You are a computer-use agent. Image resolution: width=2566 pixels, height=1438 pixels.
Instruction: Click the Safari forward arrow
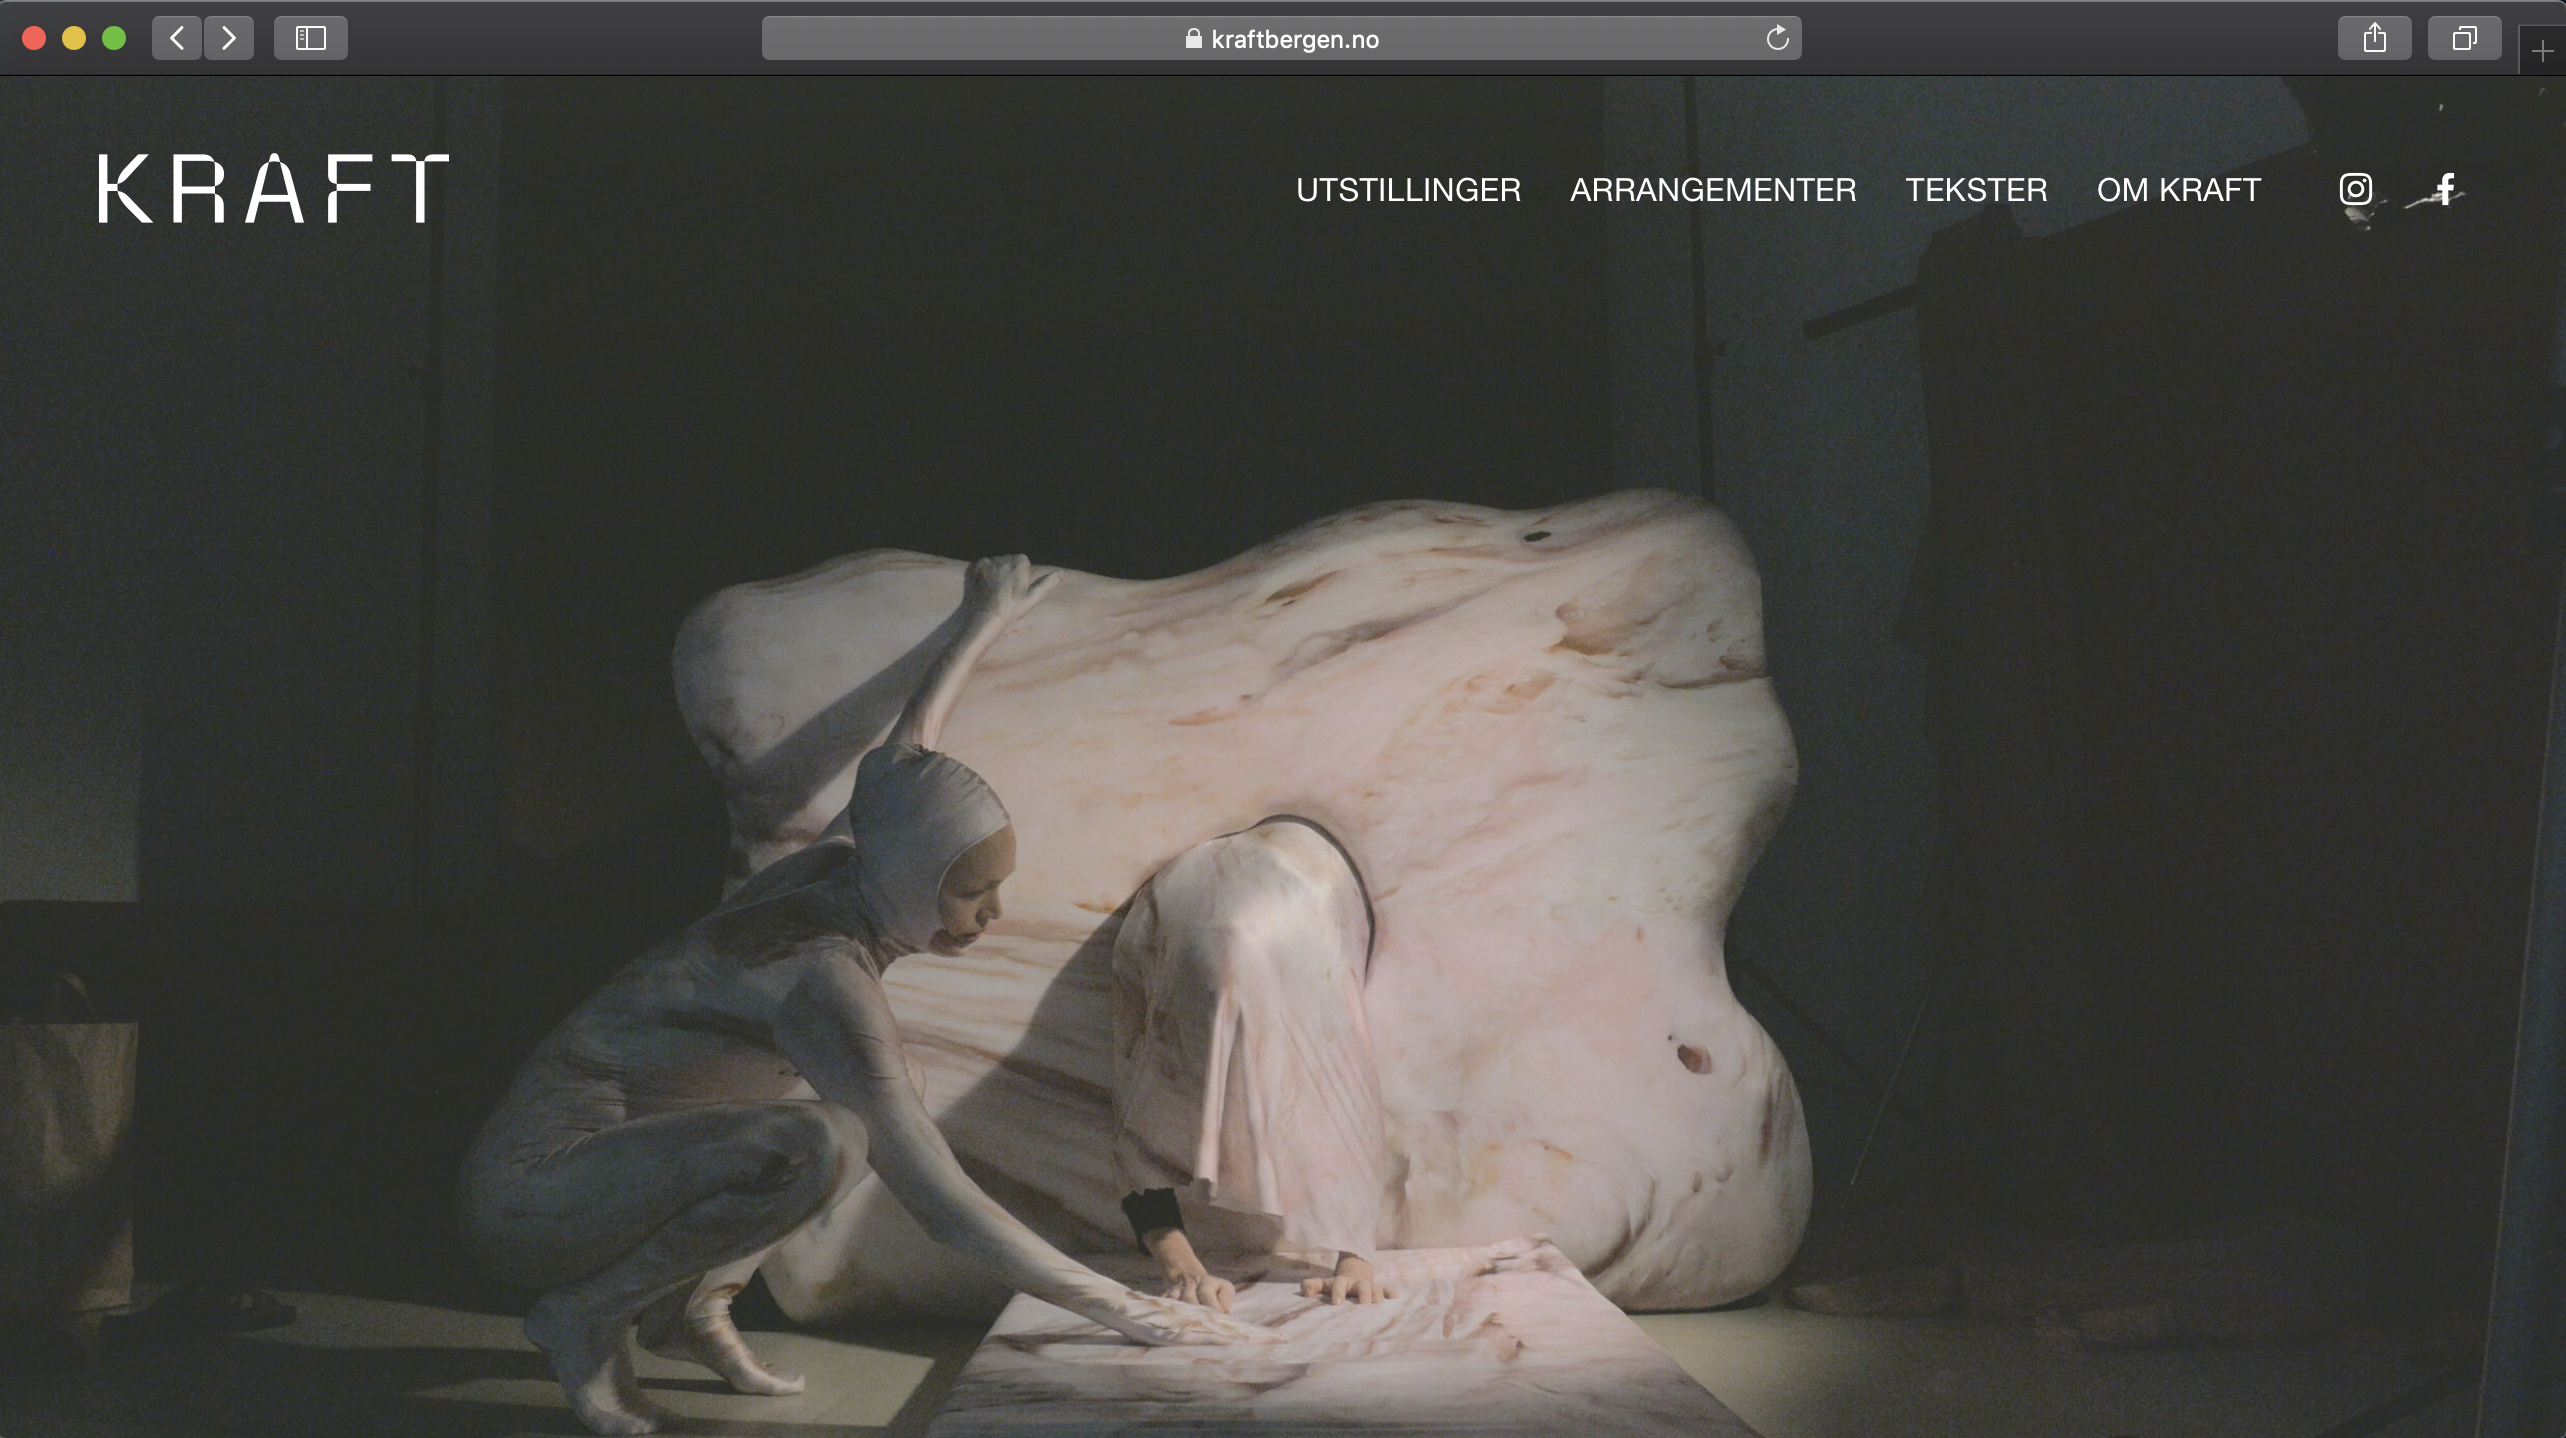click(229, 38)
